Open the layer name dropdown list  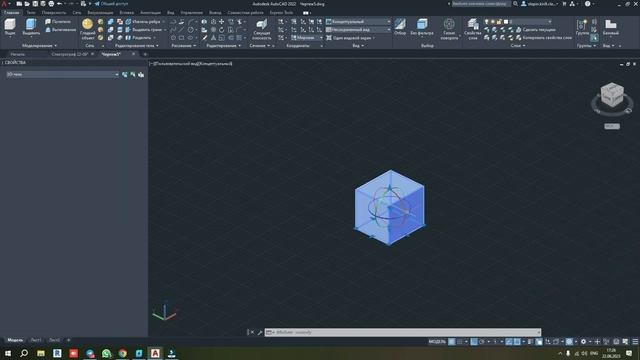531,22
